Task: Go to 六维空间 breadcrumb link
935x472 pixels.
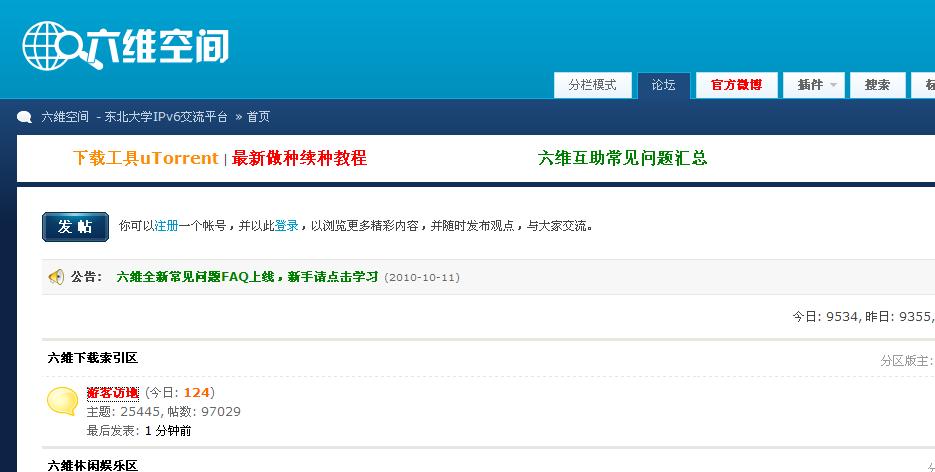Action: coord(65,117)
